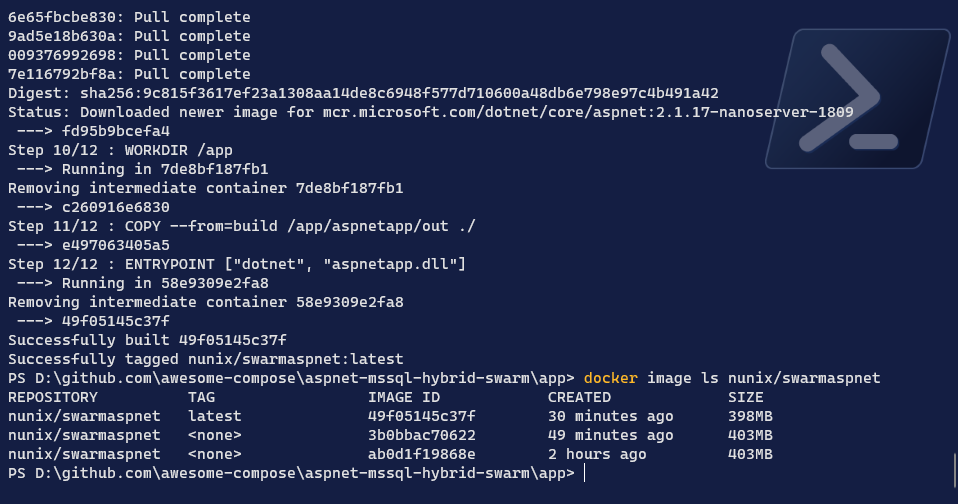Image resolution: width=958 pixels, height=504 pixels.
Task: Click the SIZE column header
Action: pos(746,397)
